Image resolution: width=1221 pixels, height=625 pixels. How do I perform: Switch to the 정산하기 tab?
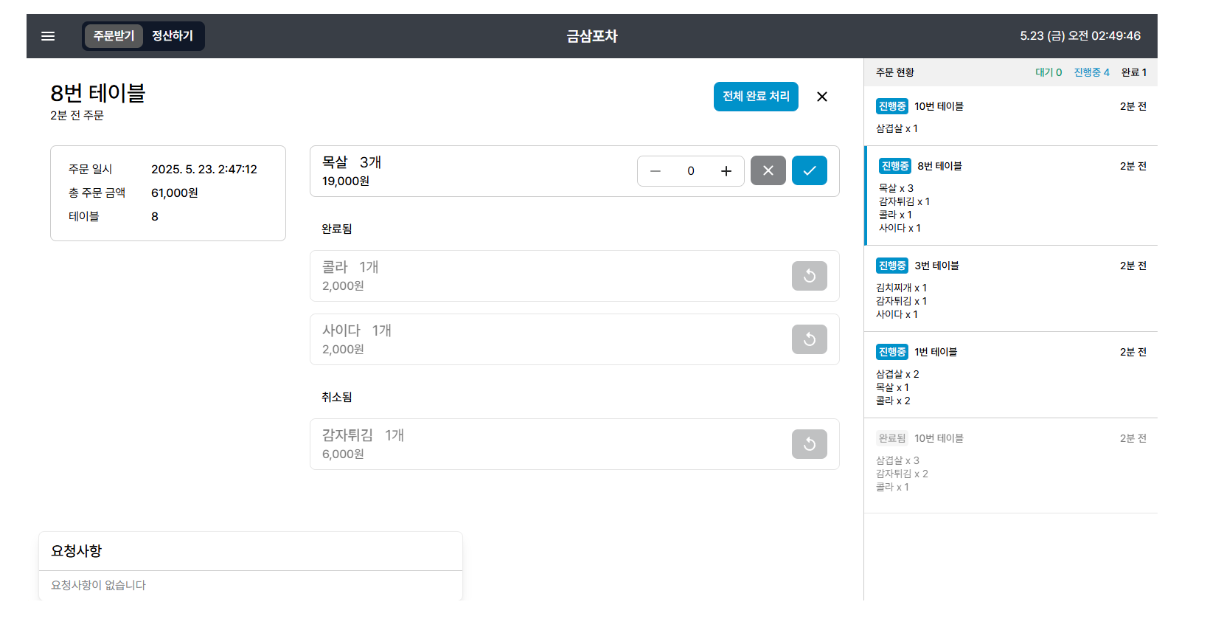172,36
